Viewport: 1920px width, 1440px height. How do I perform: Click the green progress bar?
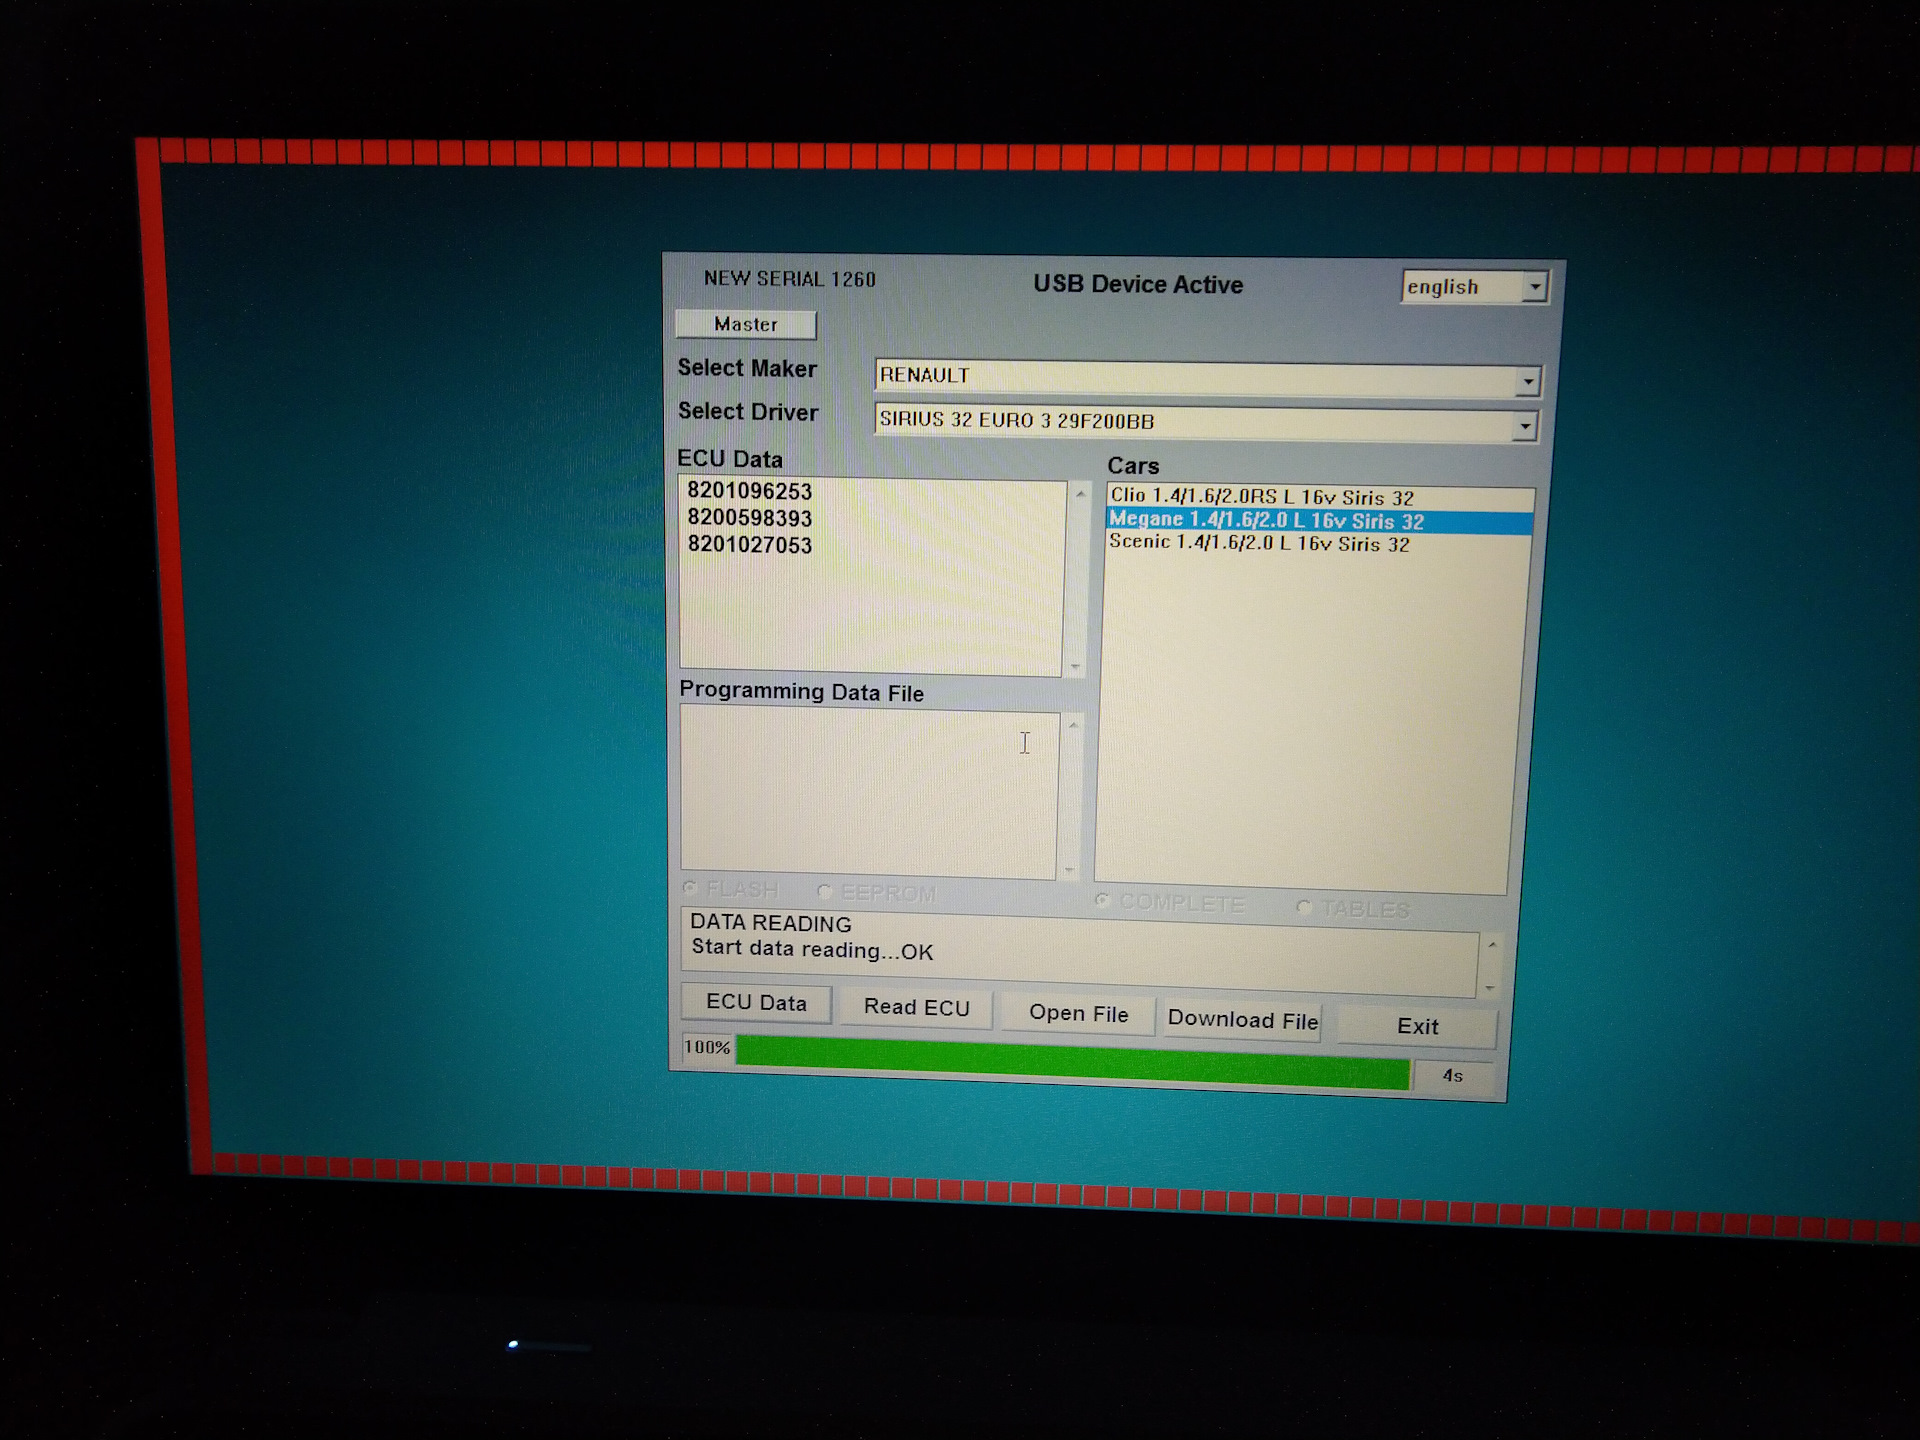pos(1072,1063)
